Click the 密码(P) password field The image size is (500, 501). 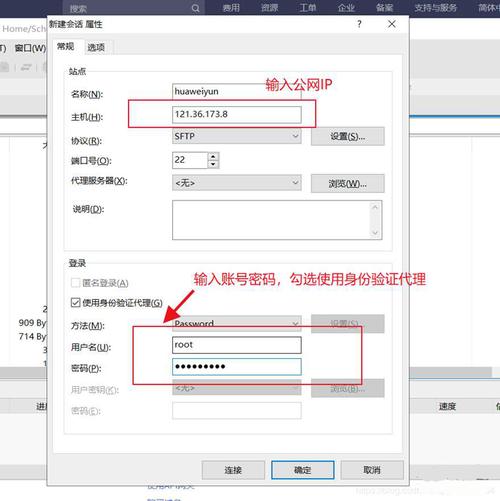click(237, 367)
